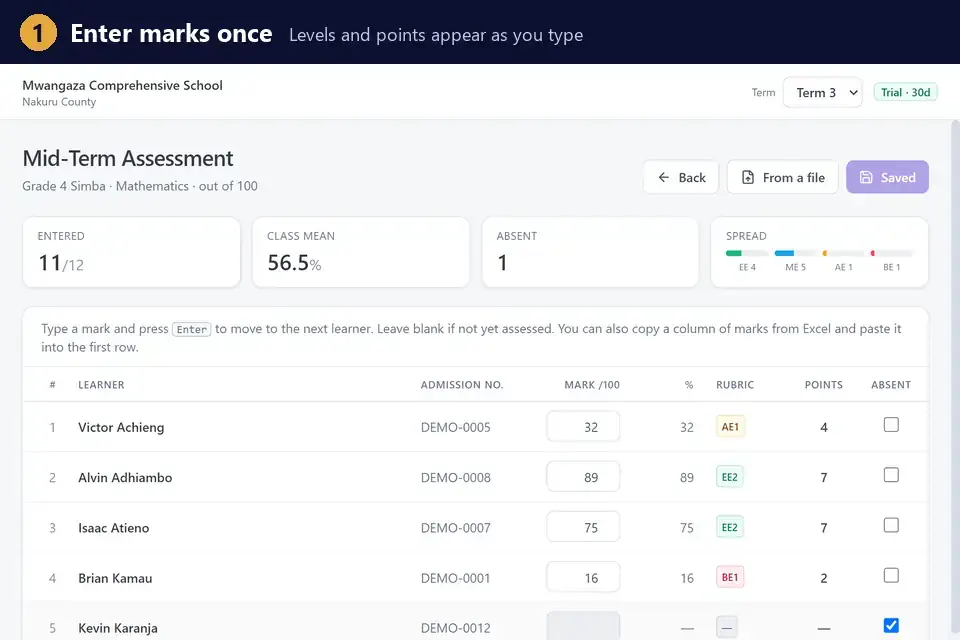The image size is (960, 640).
Task: Click admission number DEMO-0005
Action: (456, 427)
